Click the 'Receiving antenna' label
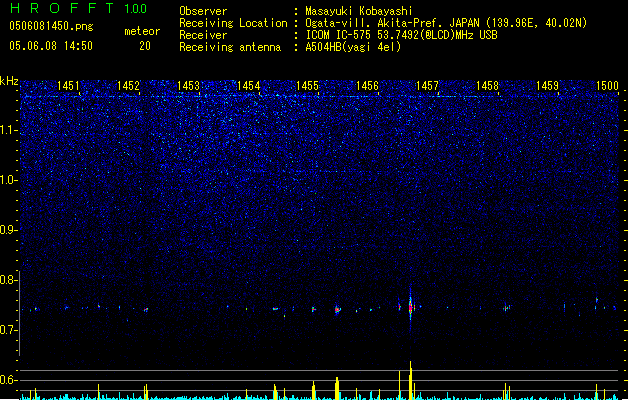629x400 pixels. (x=230, y=47)
